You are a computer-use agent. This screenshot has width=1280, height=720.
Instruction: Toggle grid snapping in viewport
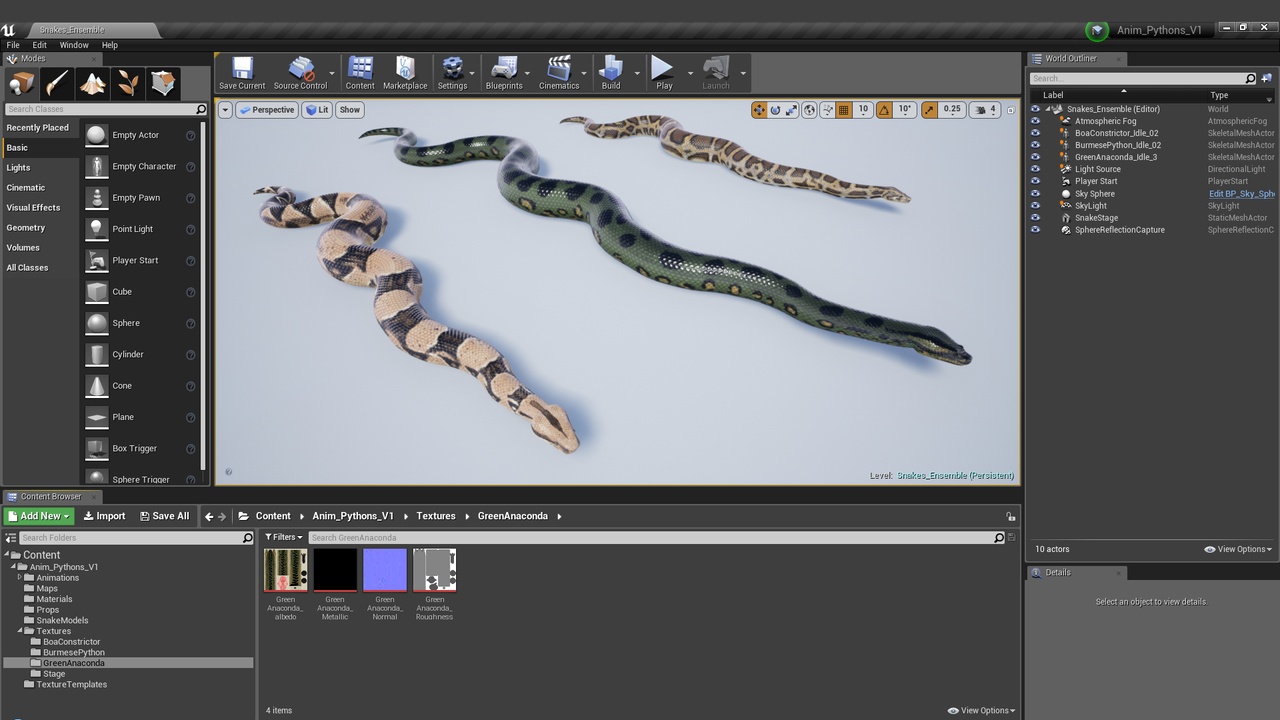(x=843, y=110)
